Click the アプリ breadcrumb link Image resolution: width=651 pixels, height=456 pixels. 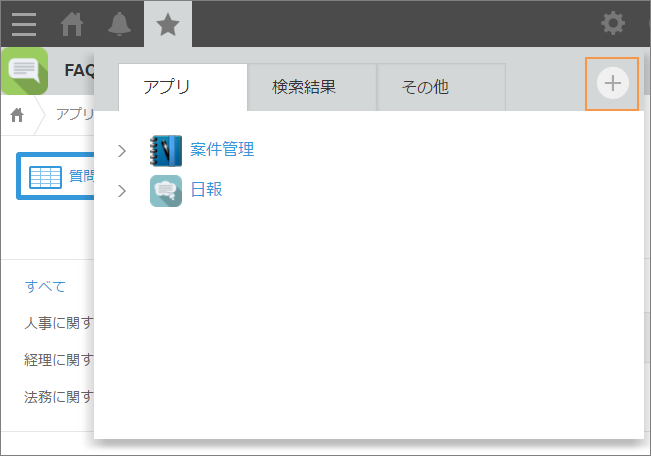[x=75, y=114]
